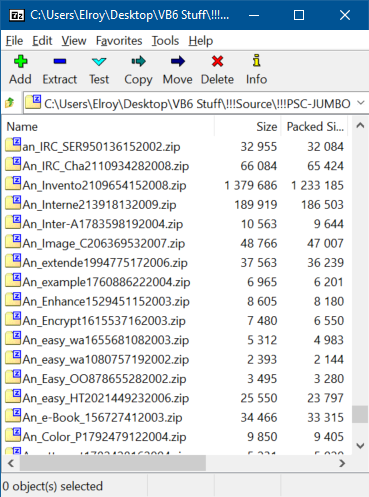Open the Tools menu
The width and height of the screenshot is (369, 497).
pos(165,41)
